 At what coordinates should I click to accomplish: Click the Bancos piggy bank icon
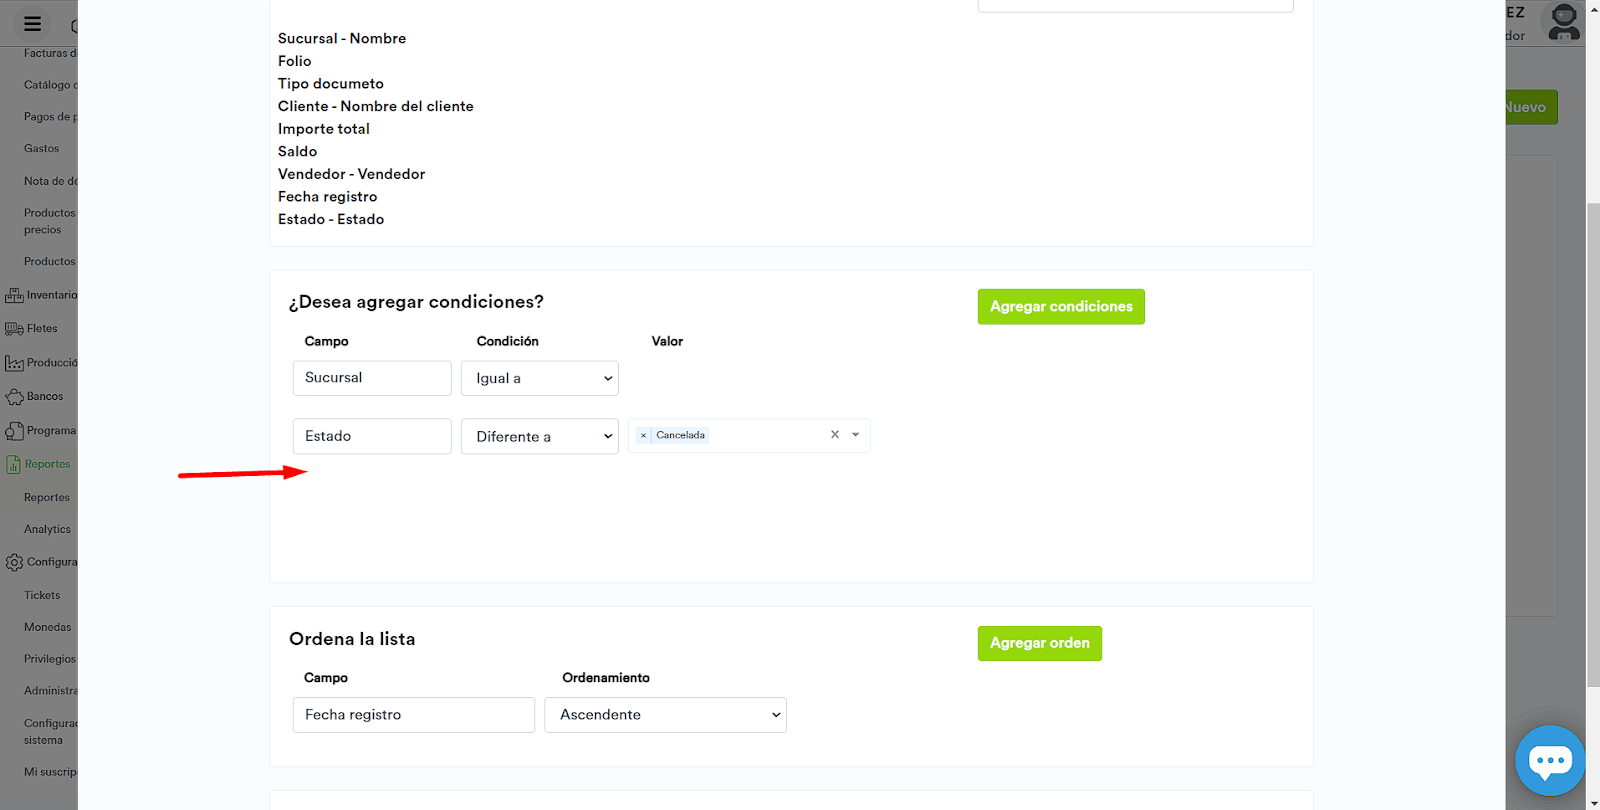14,397
